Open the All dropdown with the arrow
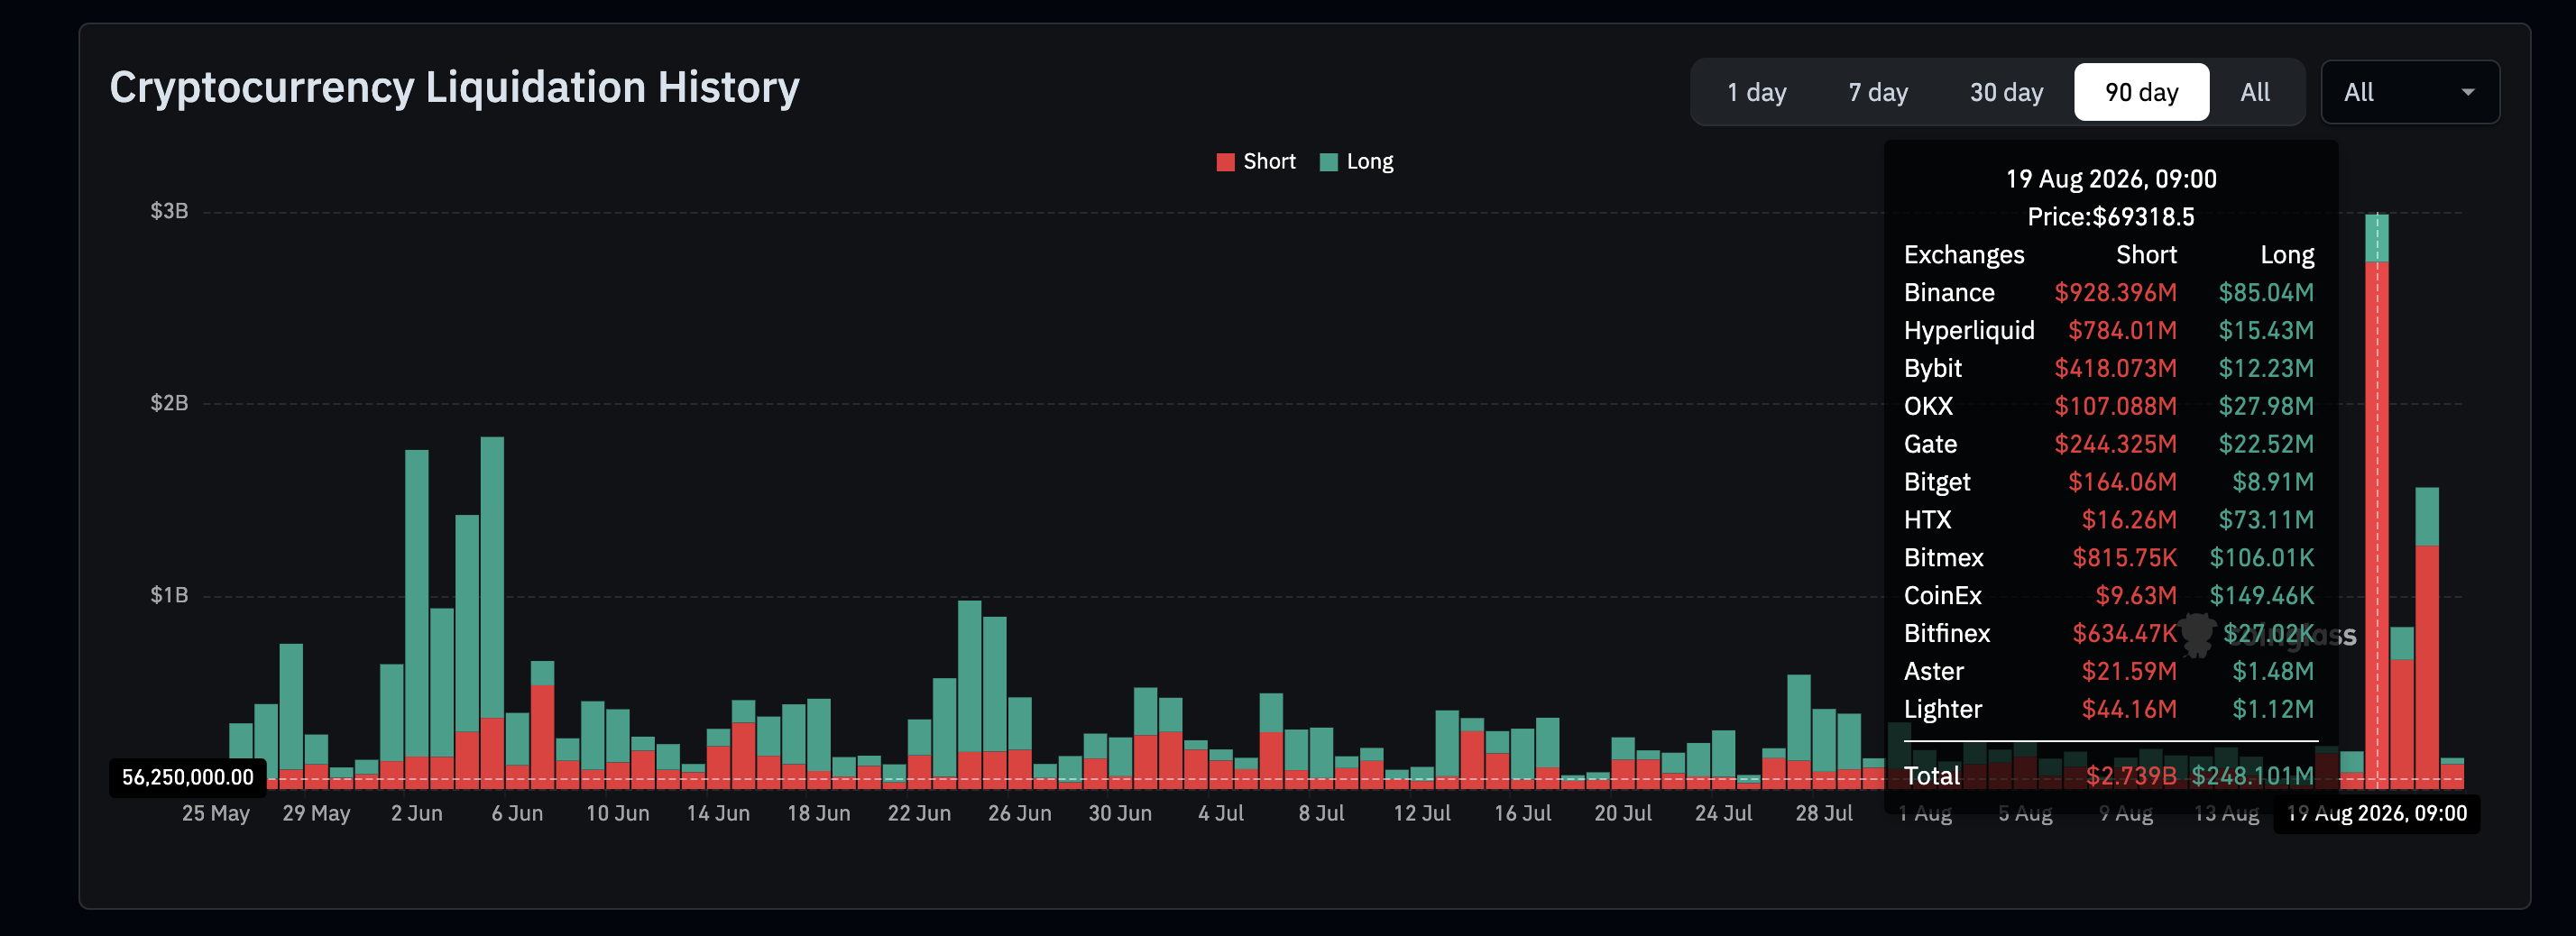Viewport: 2576px width, 936px height. (2410, 92)
